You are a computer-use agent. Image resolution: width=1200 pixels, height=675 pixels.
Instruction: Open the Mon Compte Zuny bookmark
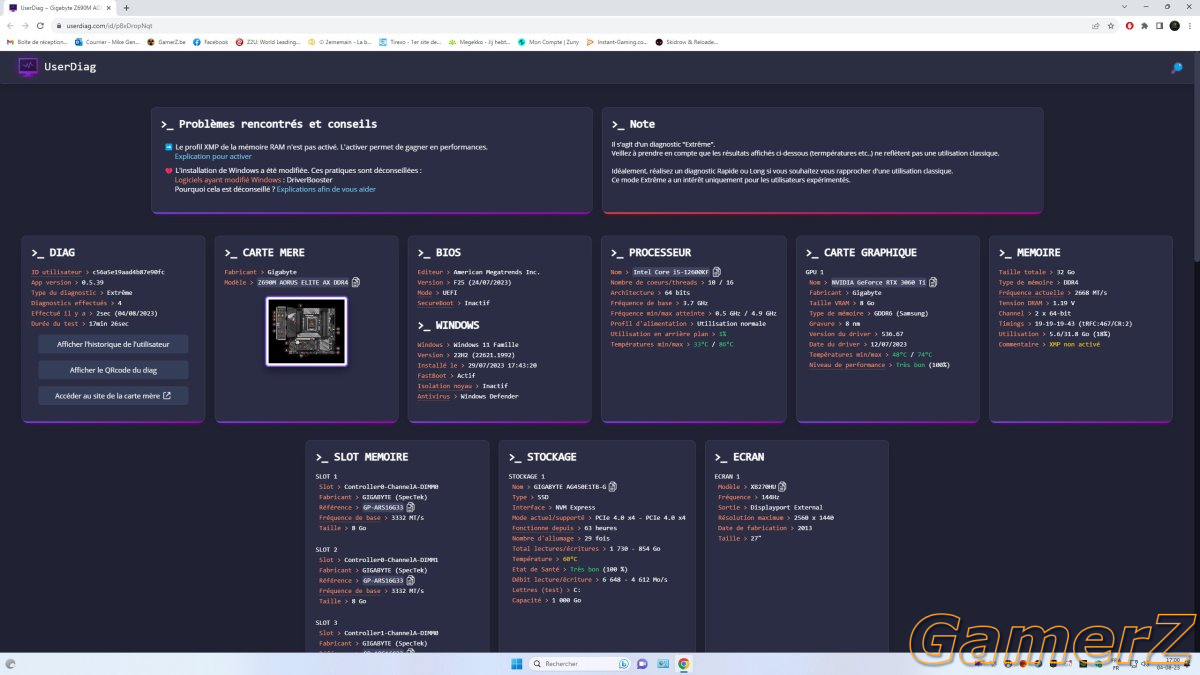(549, 42)
